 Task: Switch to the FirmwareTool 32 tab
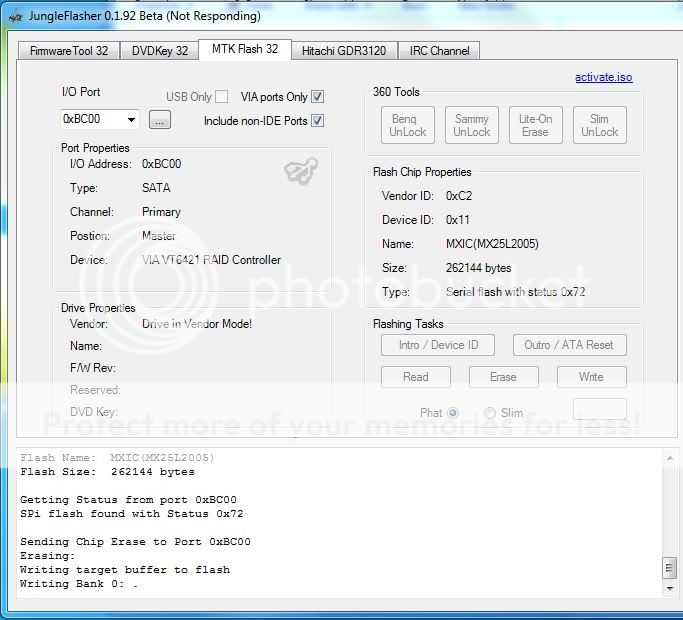[69, 51]
